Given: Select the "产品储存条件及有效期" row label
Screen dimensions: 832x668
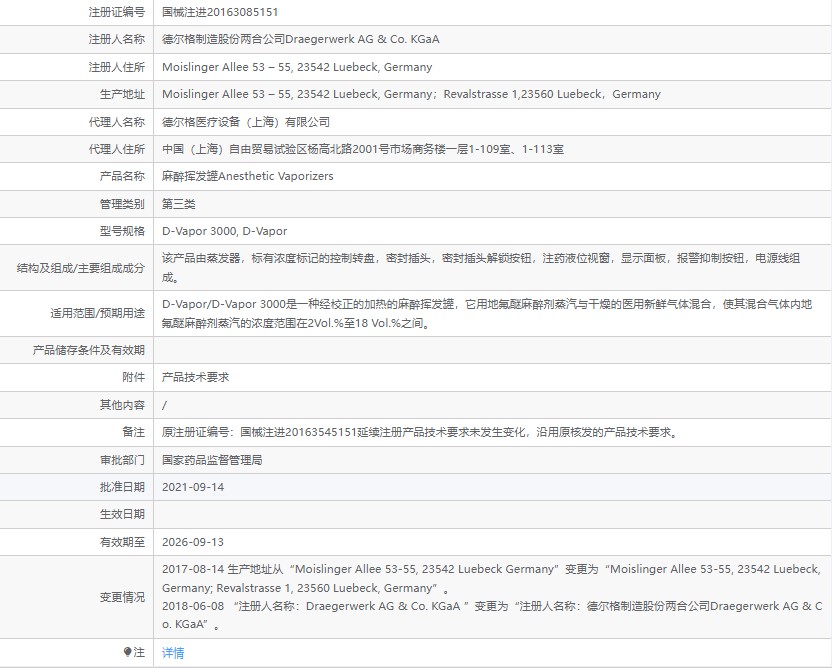Looking at the screenshot, I should [89, 350].
